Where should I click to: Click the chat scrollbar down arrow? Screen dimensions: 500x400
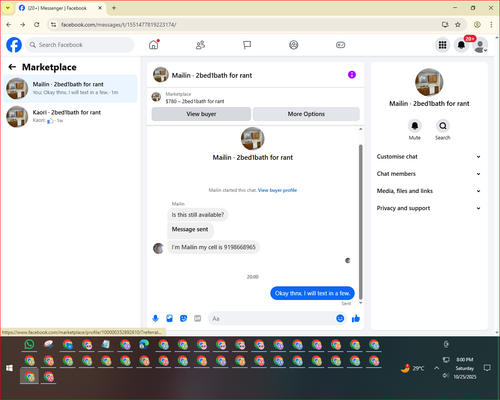(360, 303)
